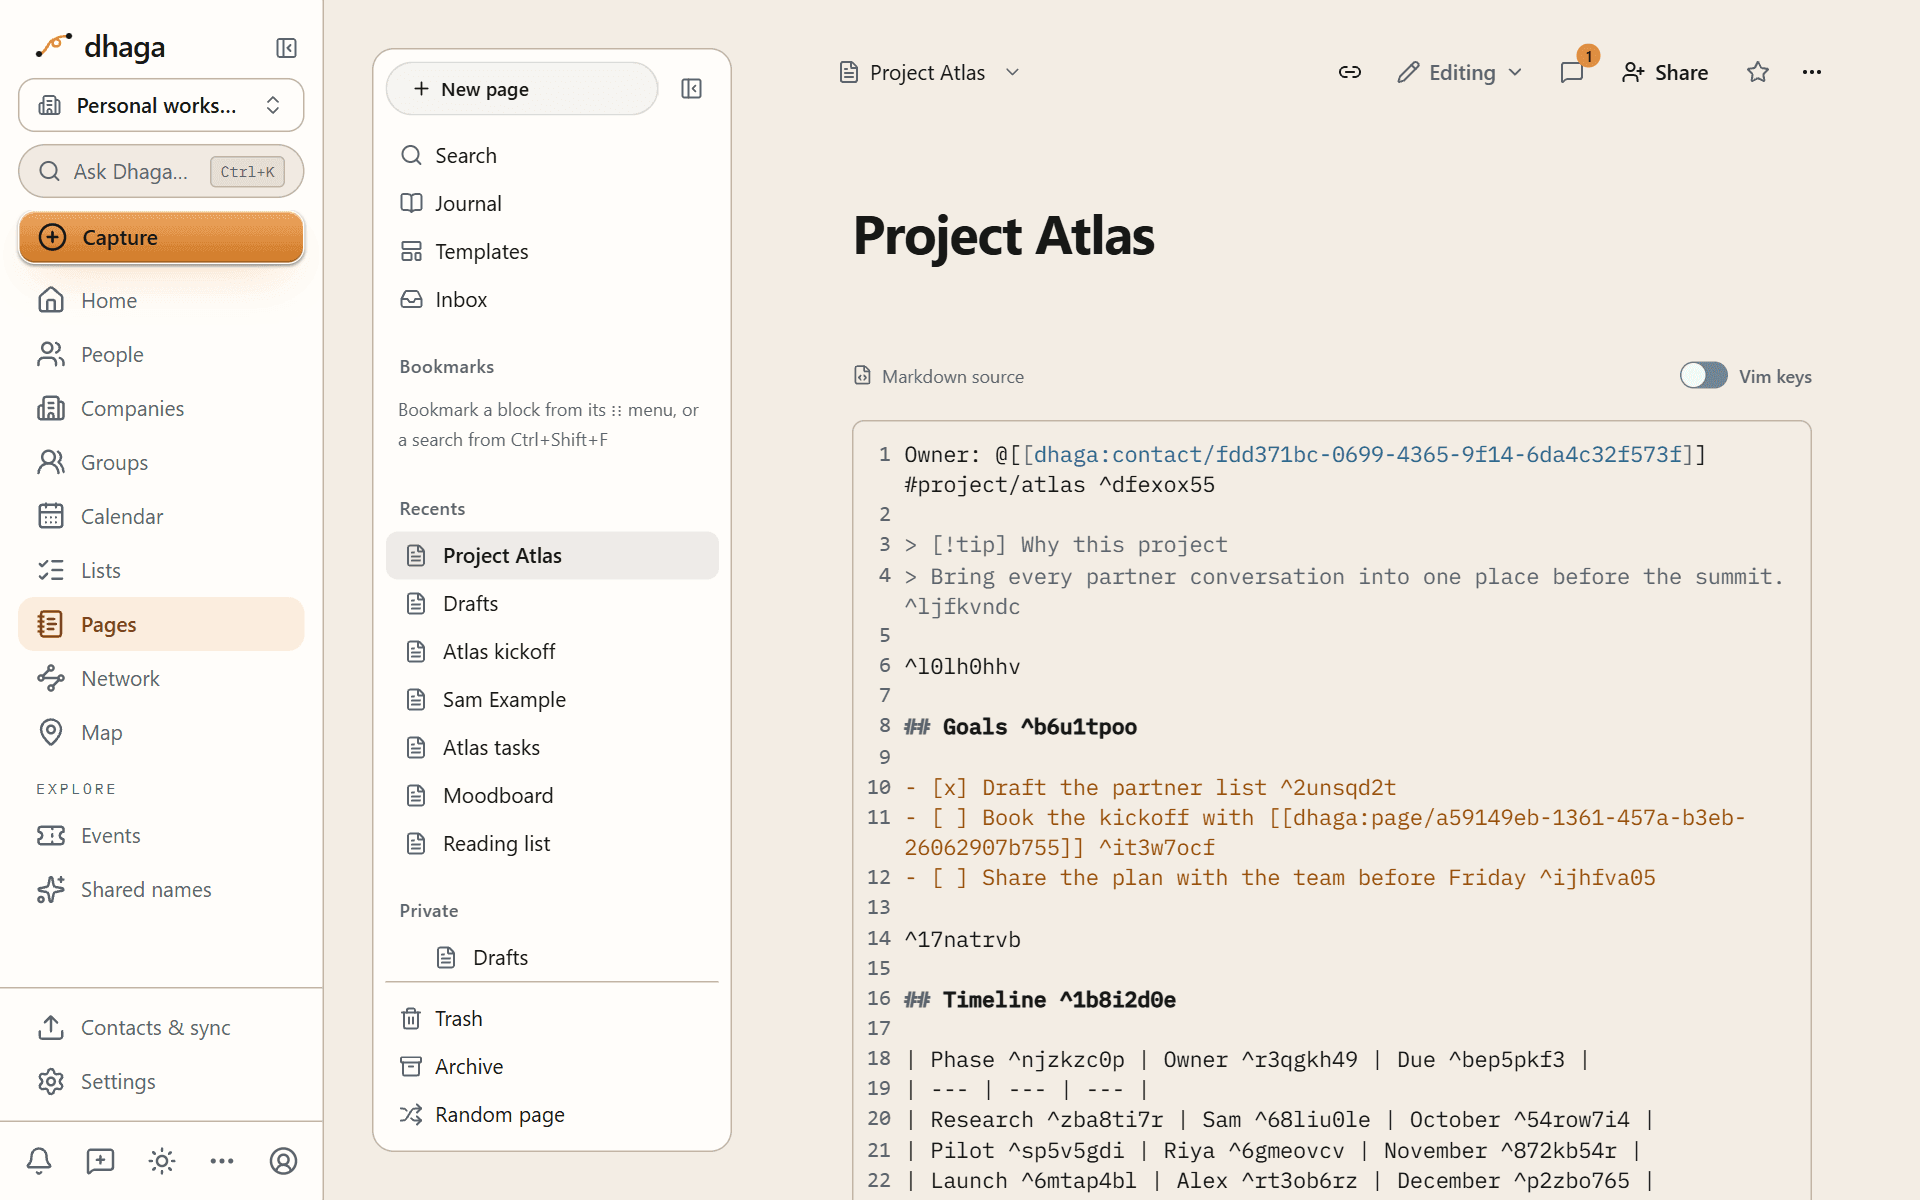Open the Sam Example page
The image size is (1920, 1200).
click(x=552, y=699)
